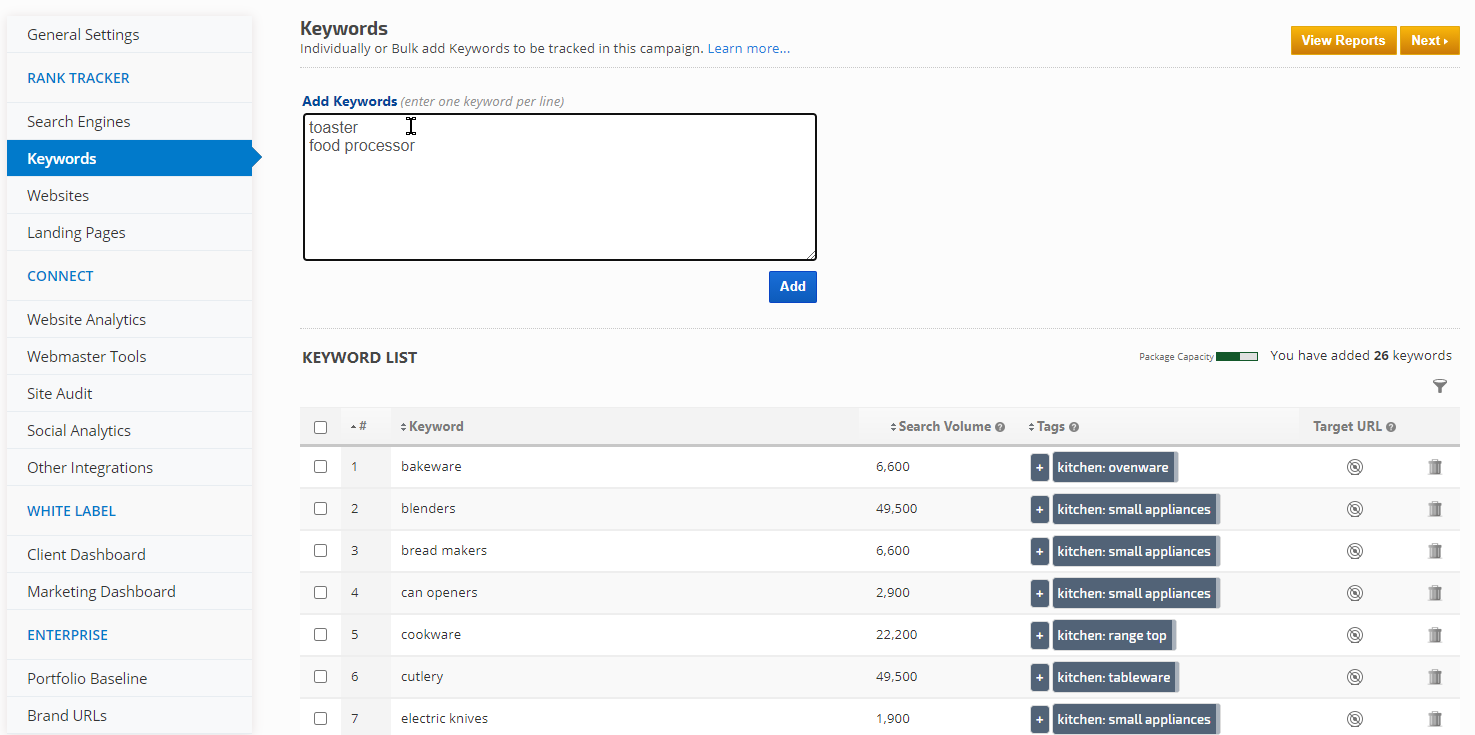Image resolution: width=1475 pixels, height=735 pixels.
Task: Delete the bakeware keyword with trash icon
Action: tap(1435, 467)
